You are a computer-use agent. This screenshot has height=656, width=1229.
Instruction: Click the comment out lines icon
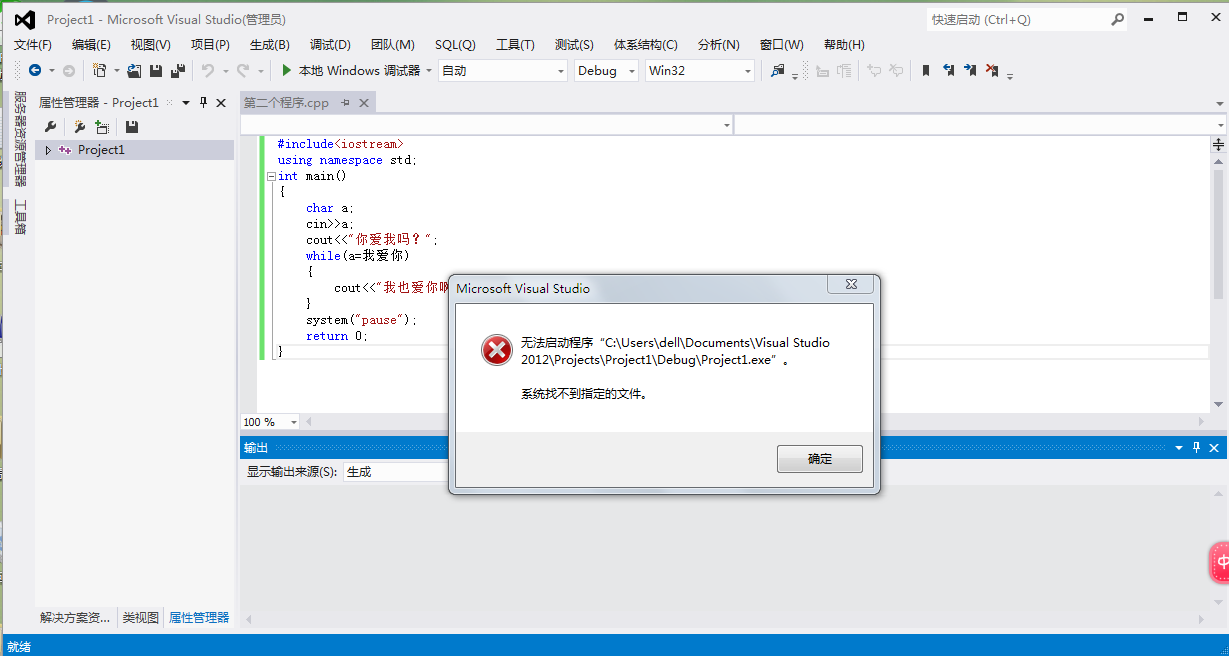pyautogui.click(x=874, y=71)
